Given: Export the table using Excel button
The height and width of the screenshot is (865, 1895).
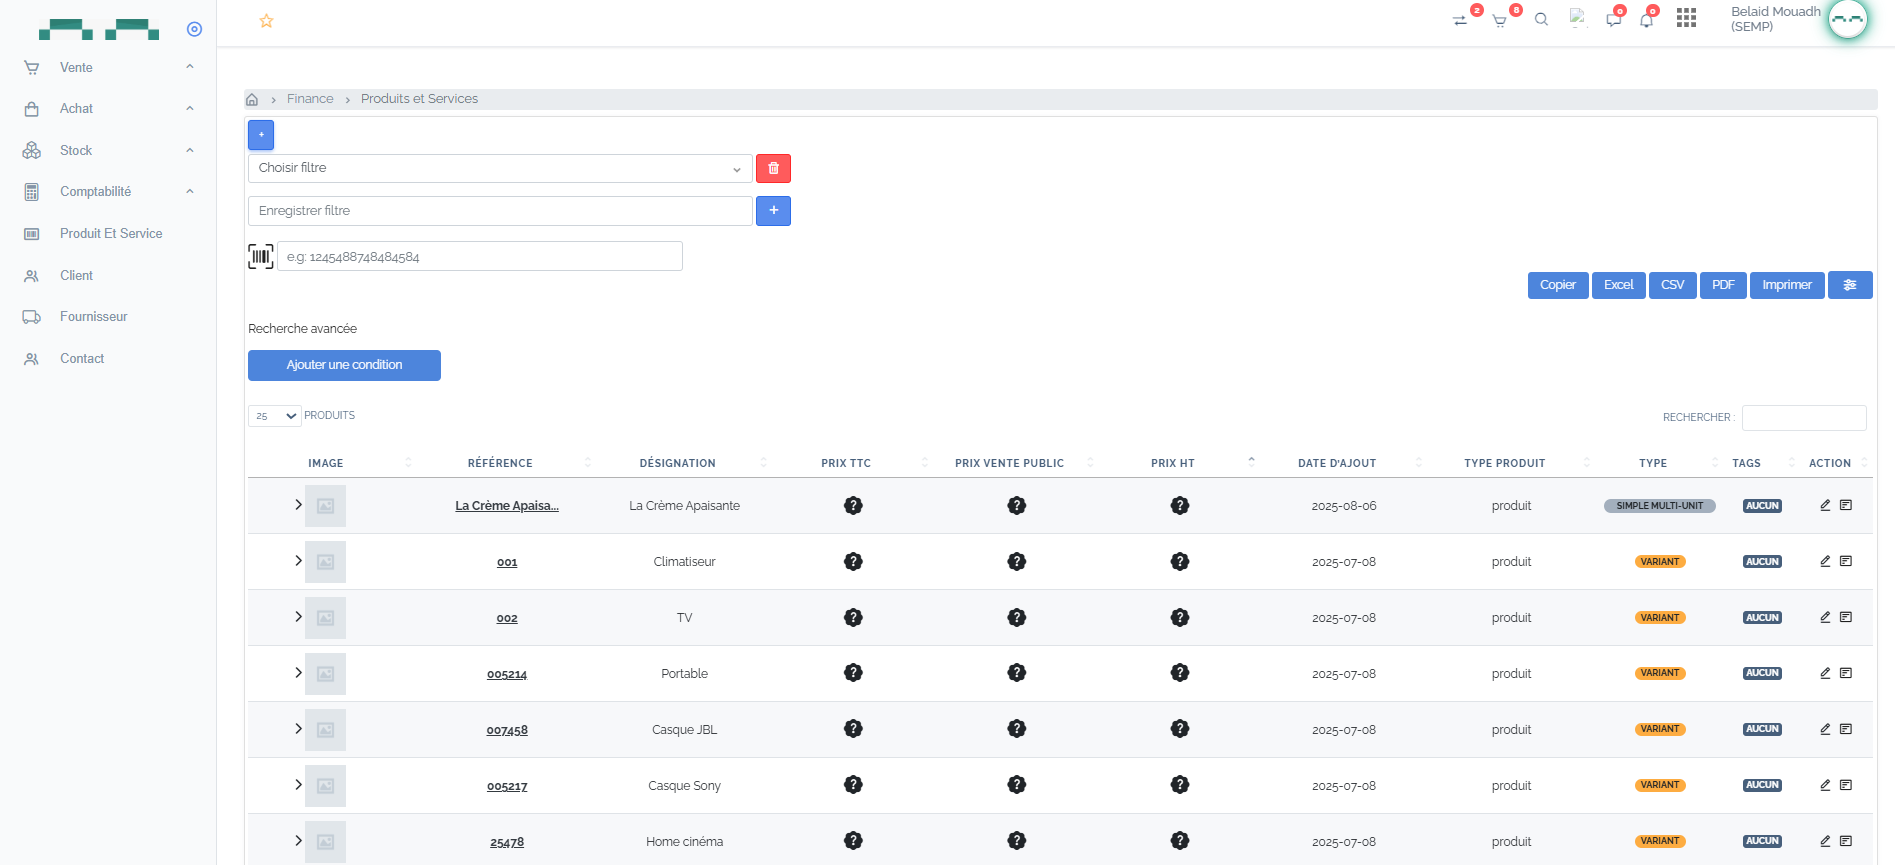Looking at the screenshot, I should 1618,285.
